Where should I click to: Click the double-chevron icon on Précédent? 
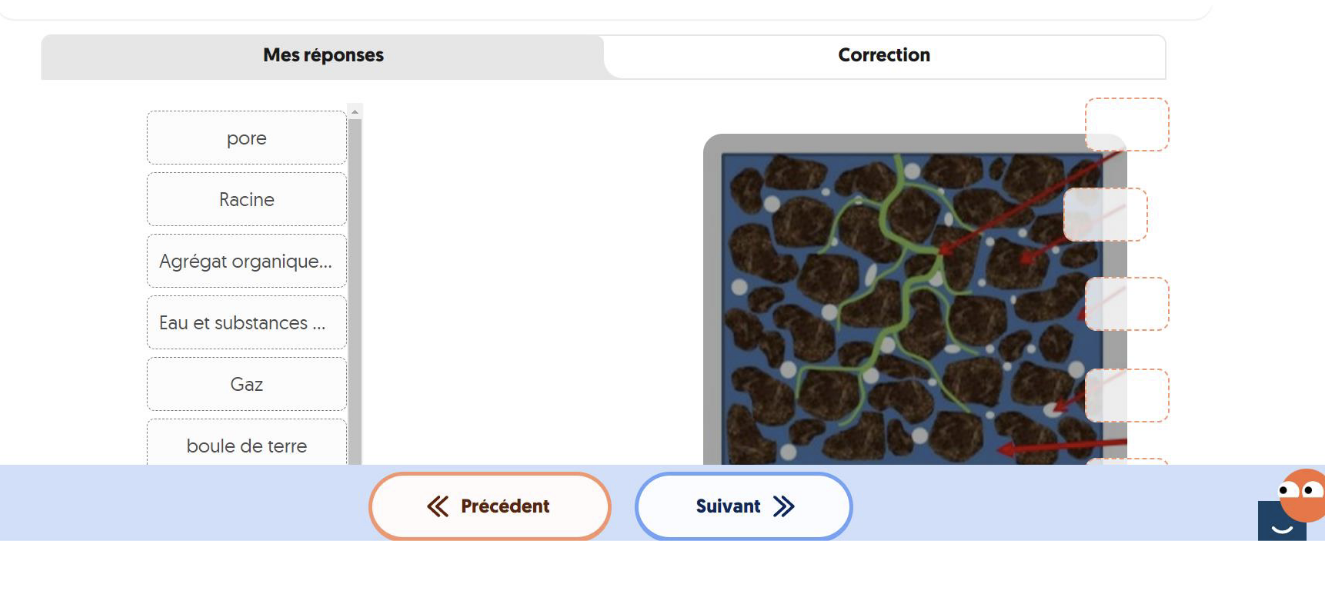click(x=437, y=506)
